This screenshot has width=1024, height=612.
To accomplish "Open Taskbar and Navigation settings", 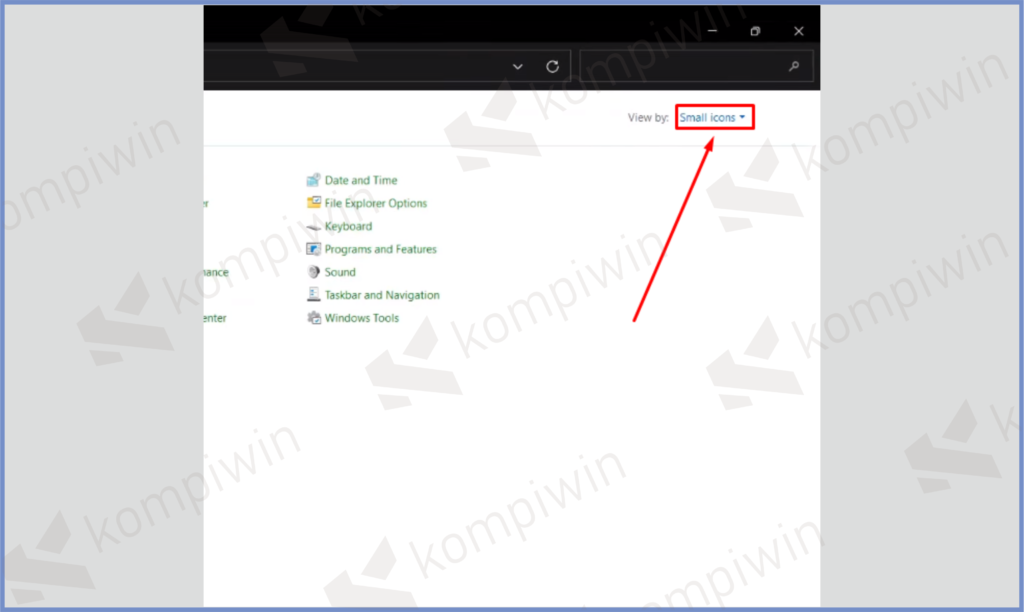I will [383, 295].
